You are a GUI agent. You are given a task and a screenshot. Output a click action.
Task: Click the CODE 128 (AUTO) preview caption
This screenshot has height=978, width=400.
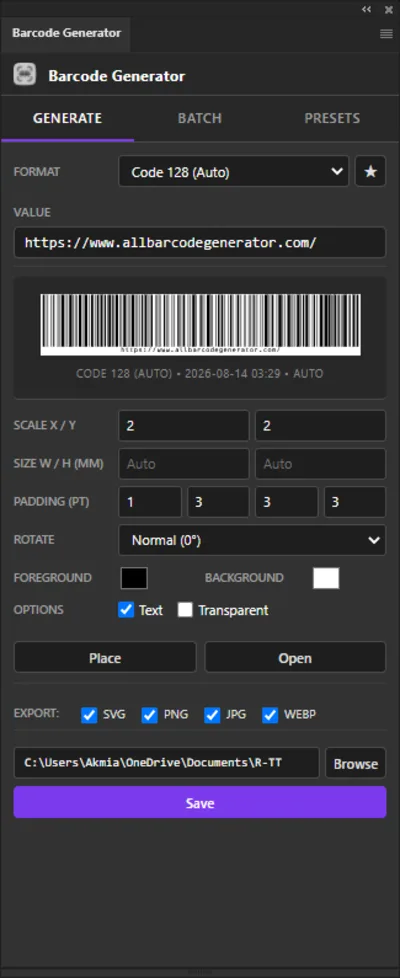click(200, 374)
